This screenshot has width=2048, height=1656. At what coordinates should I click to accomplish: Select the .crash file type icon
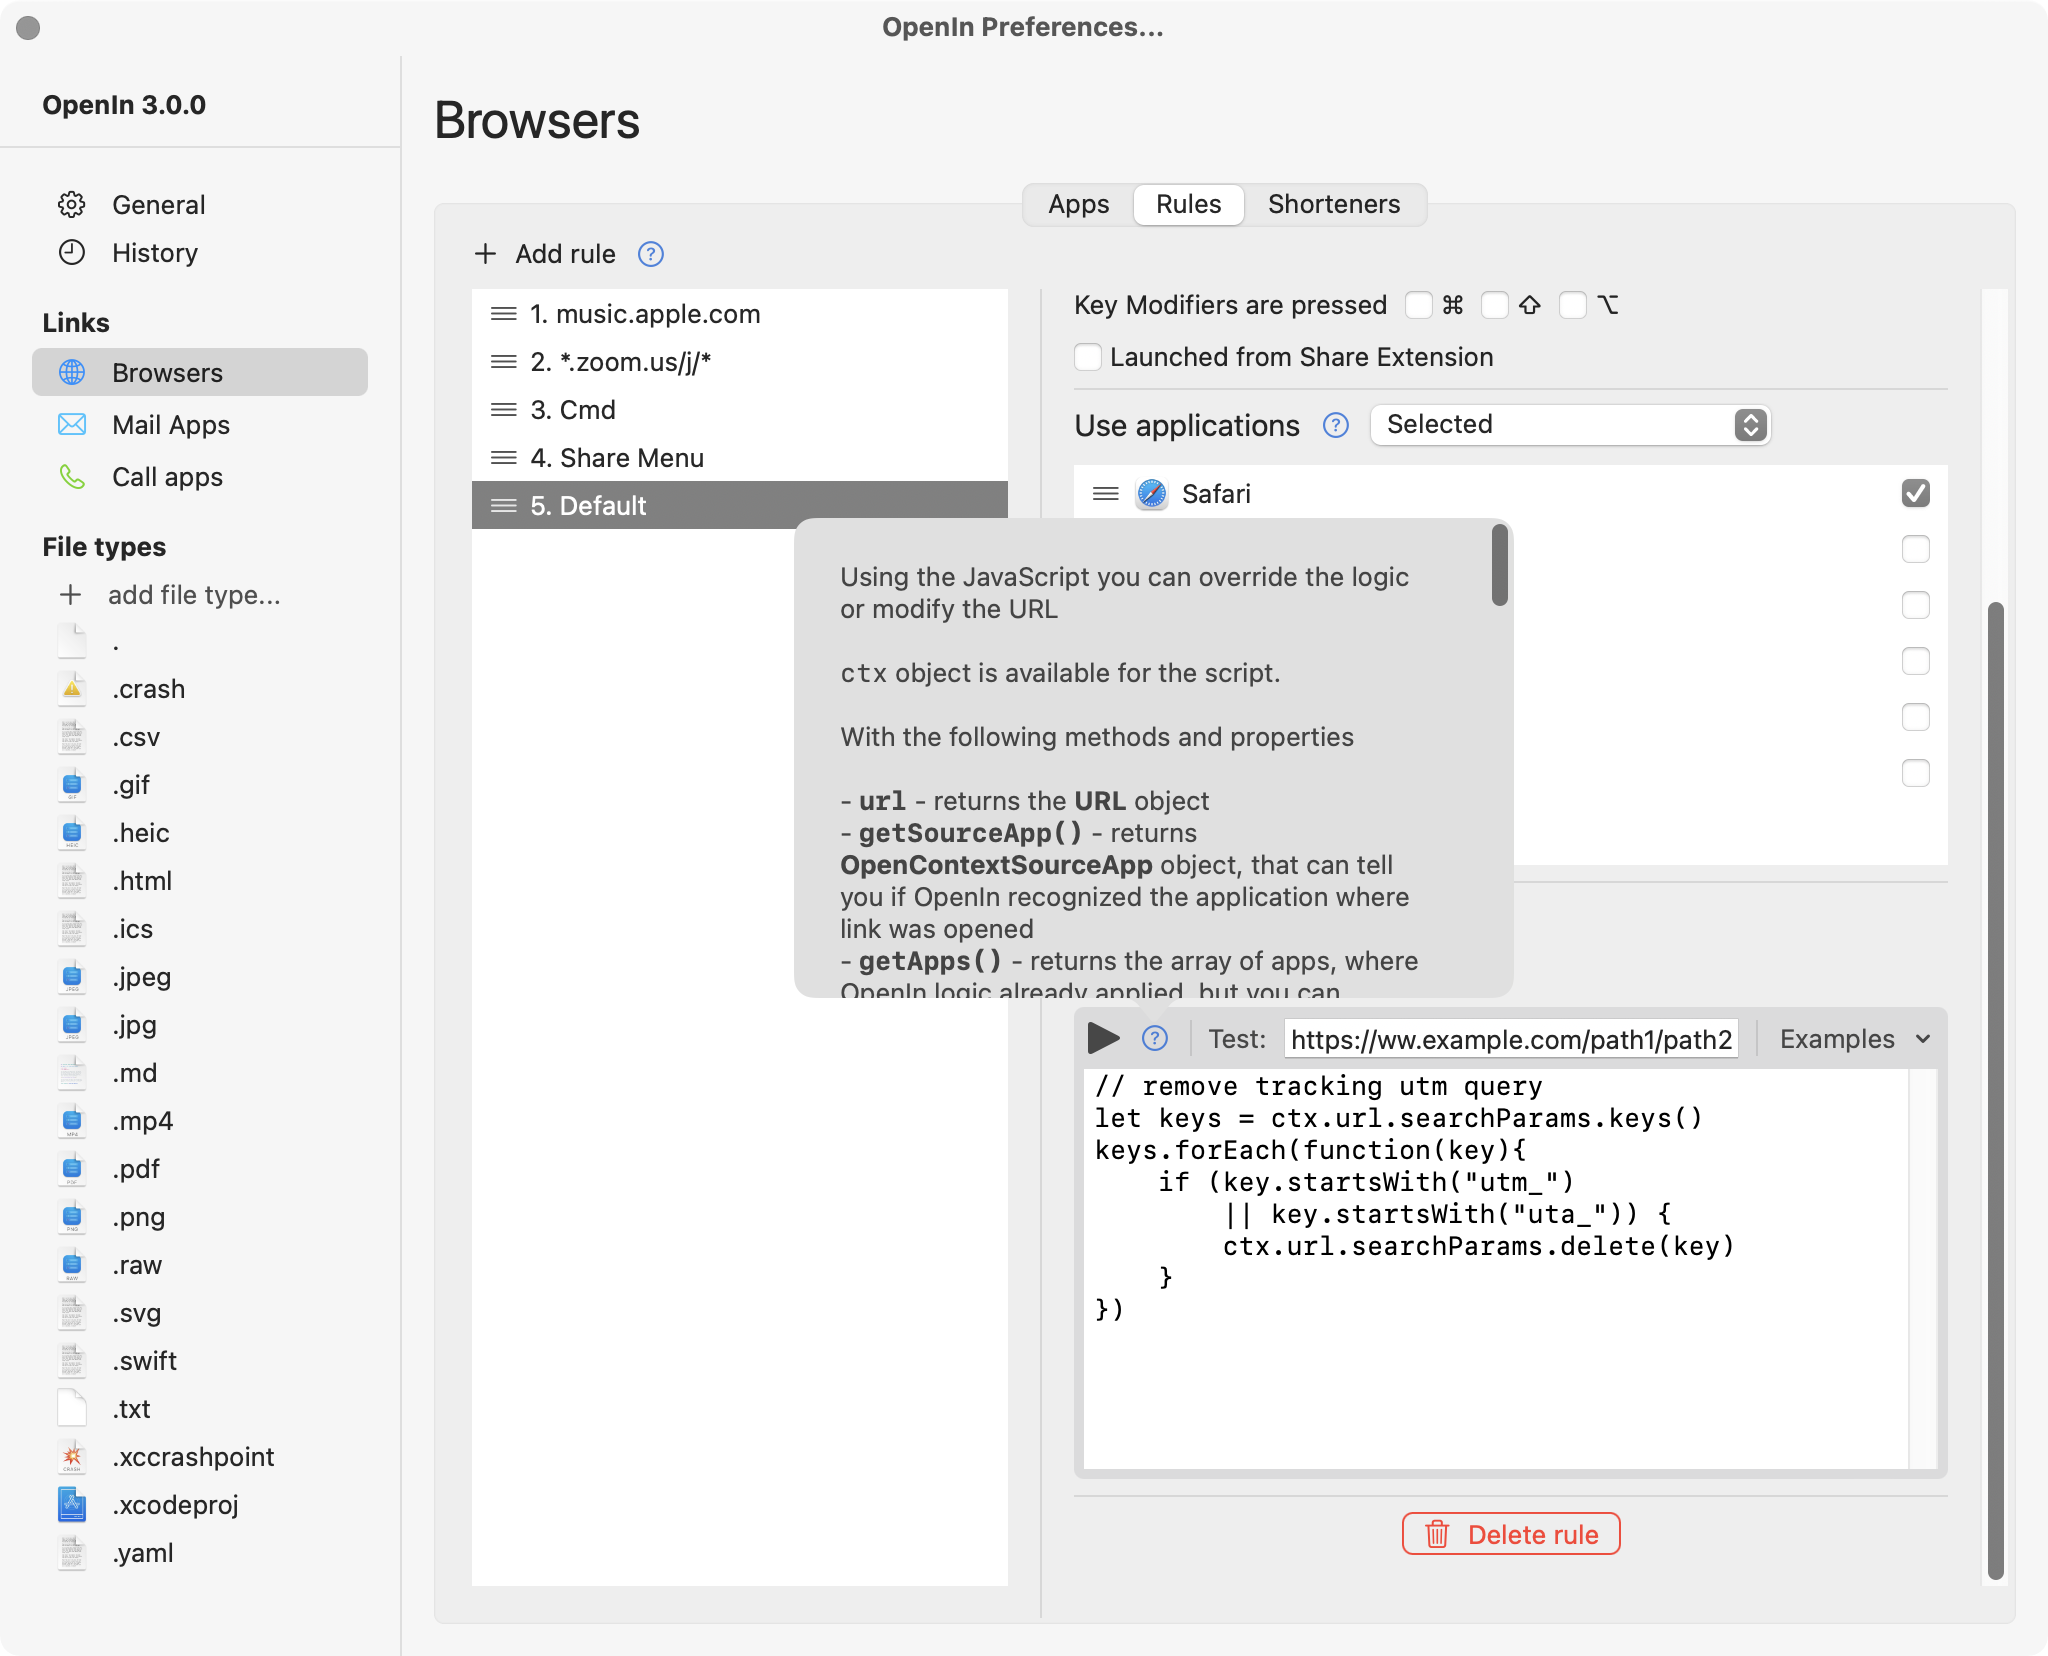tap(72, 688)
